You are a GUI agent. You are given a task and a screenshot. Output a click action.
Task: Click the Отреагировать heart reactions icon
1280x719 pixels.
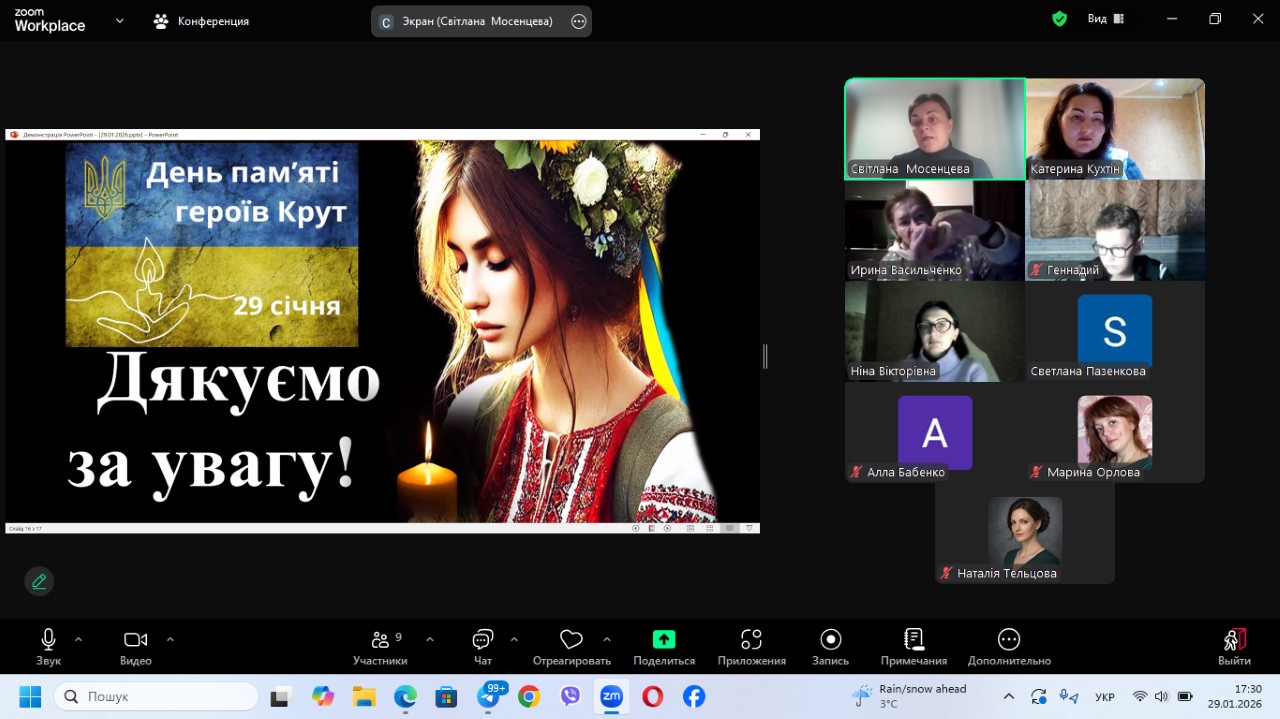click(x=571, y=640)
